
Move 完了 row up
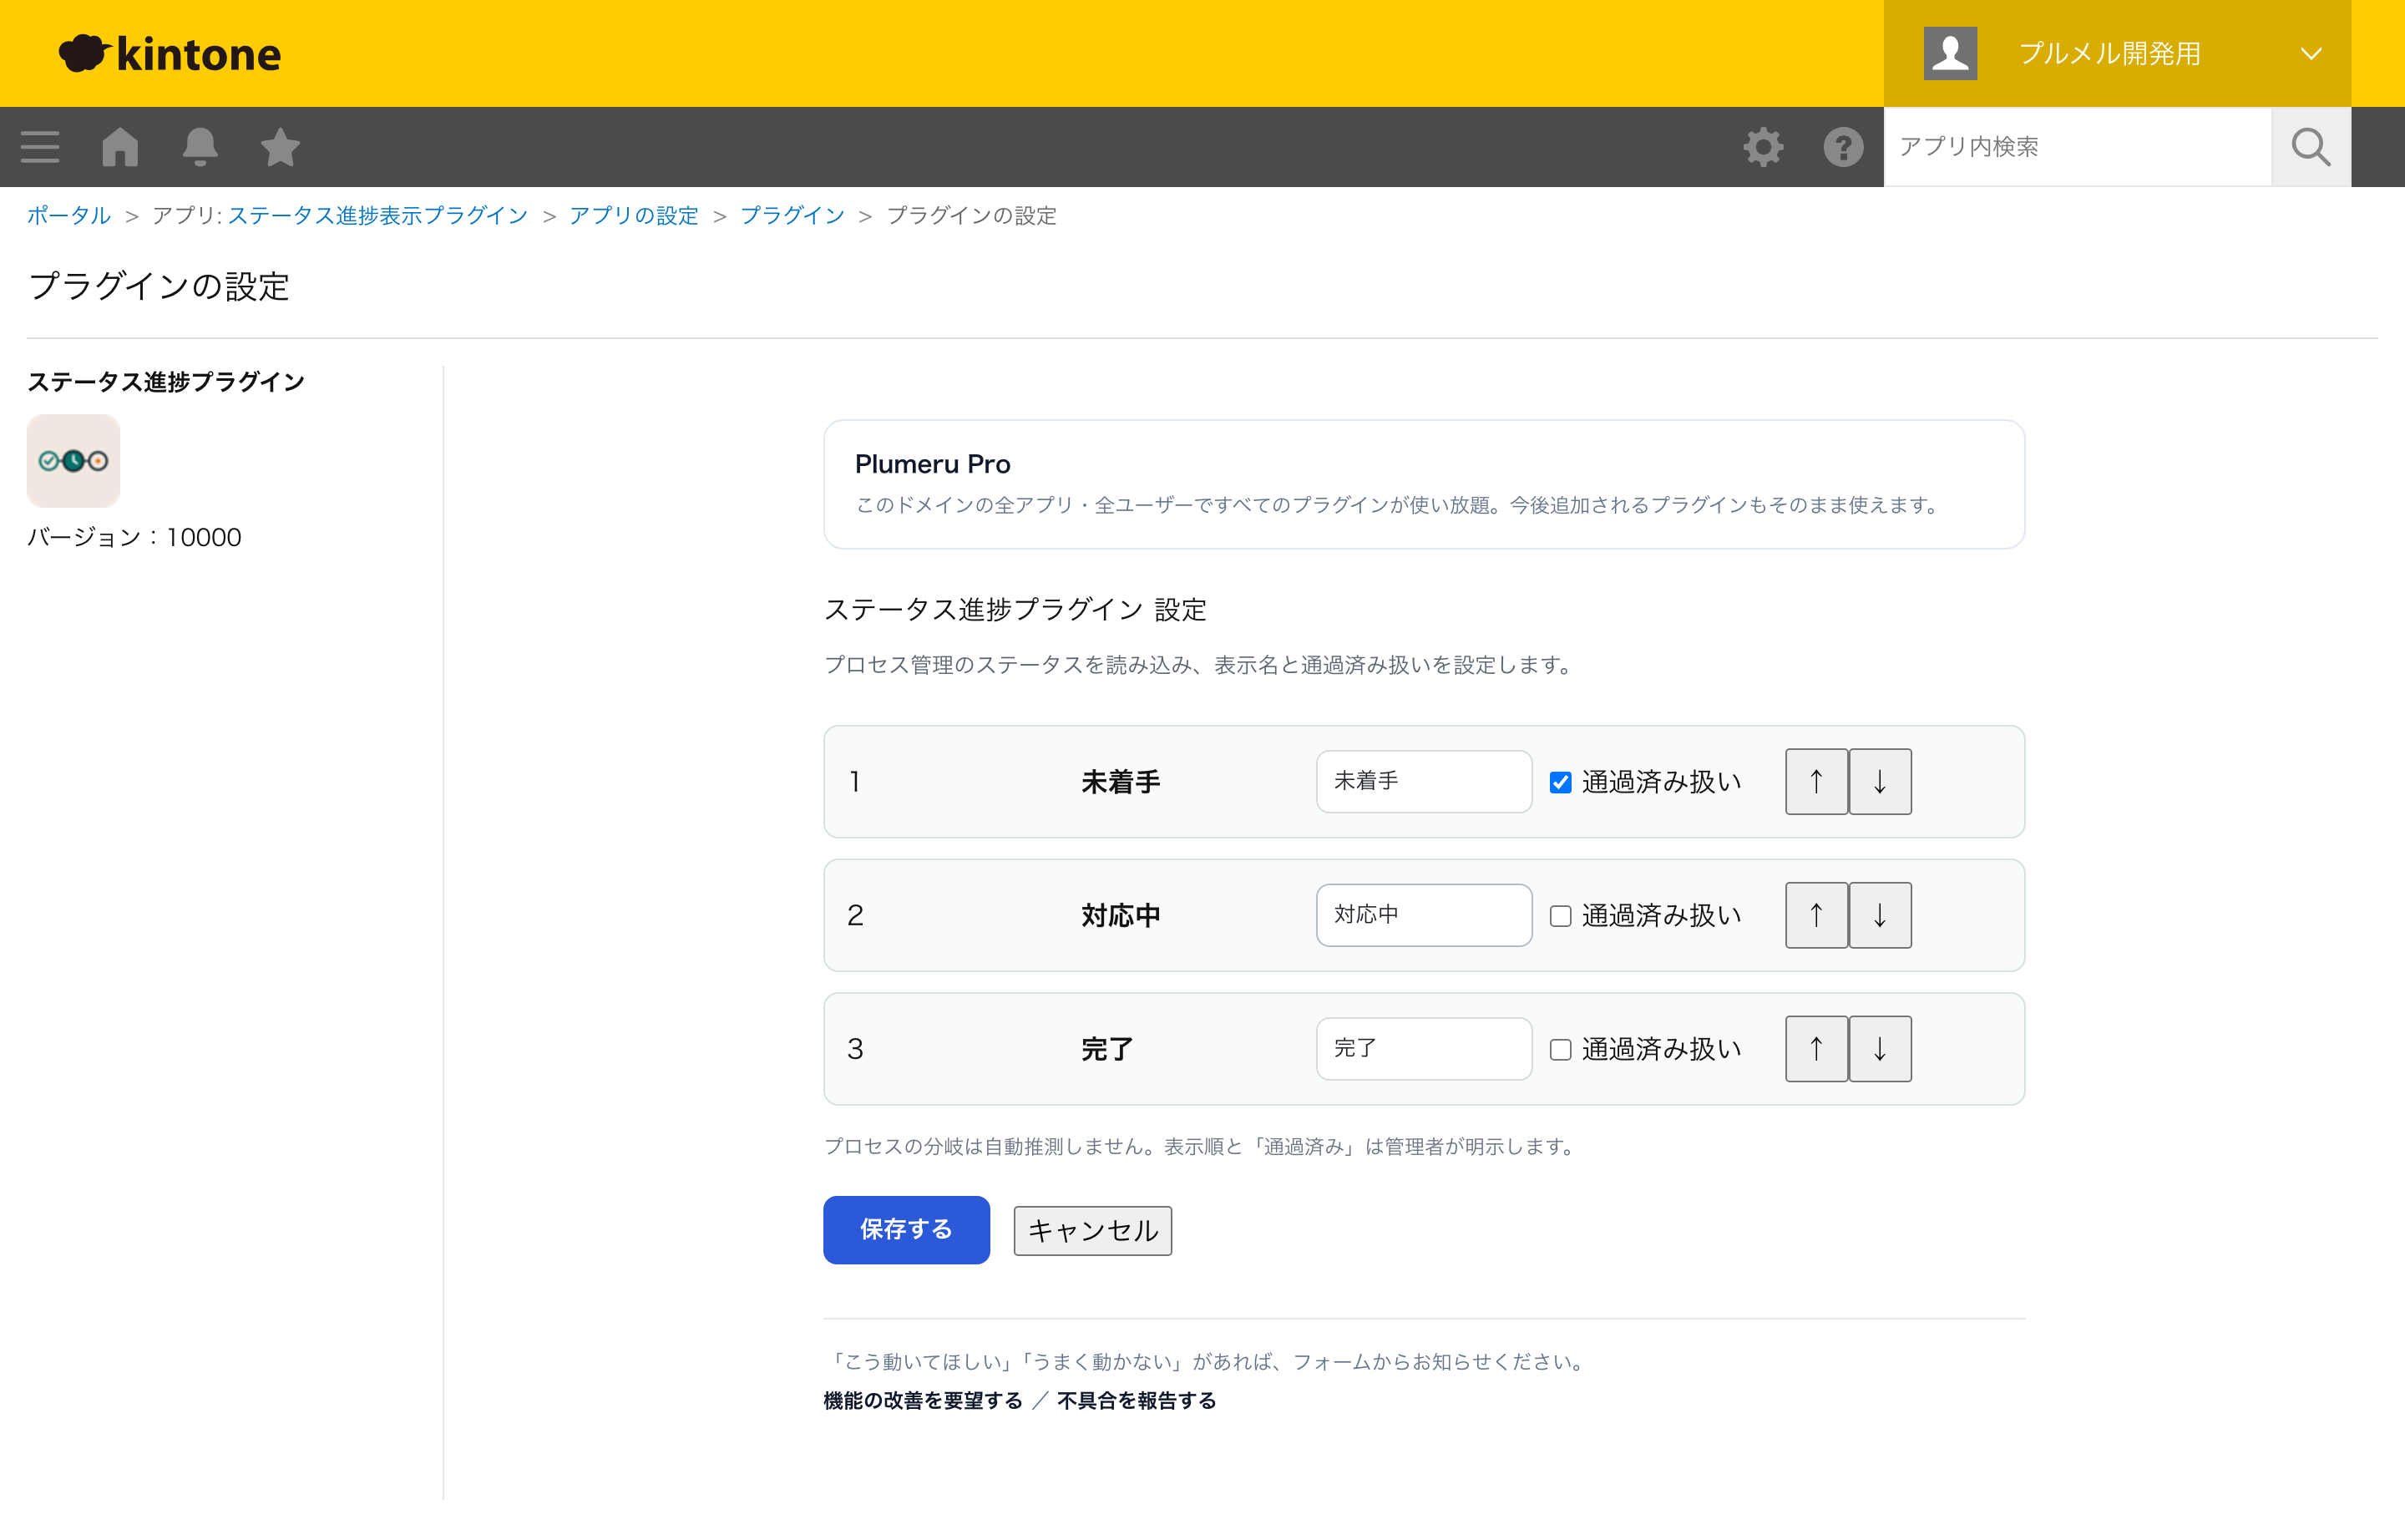pyautogui.click(x=1816, y=1049)
